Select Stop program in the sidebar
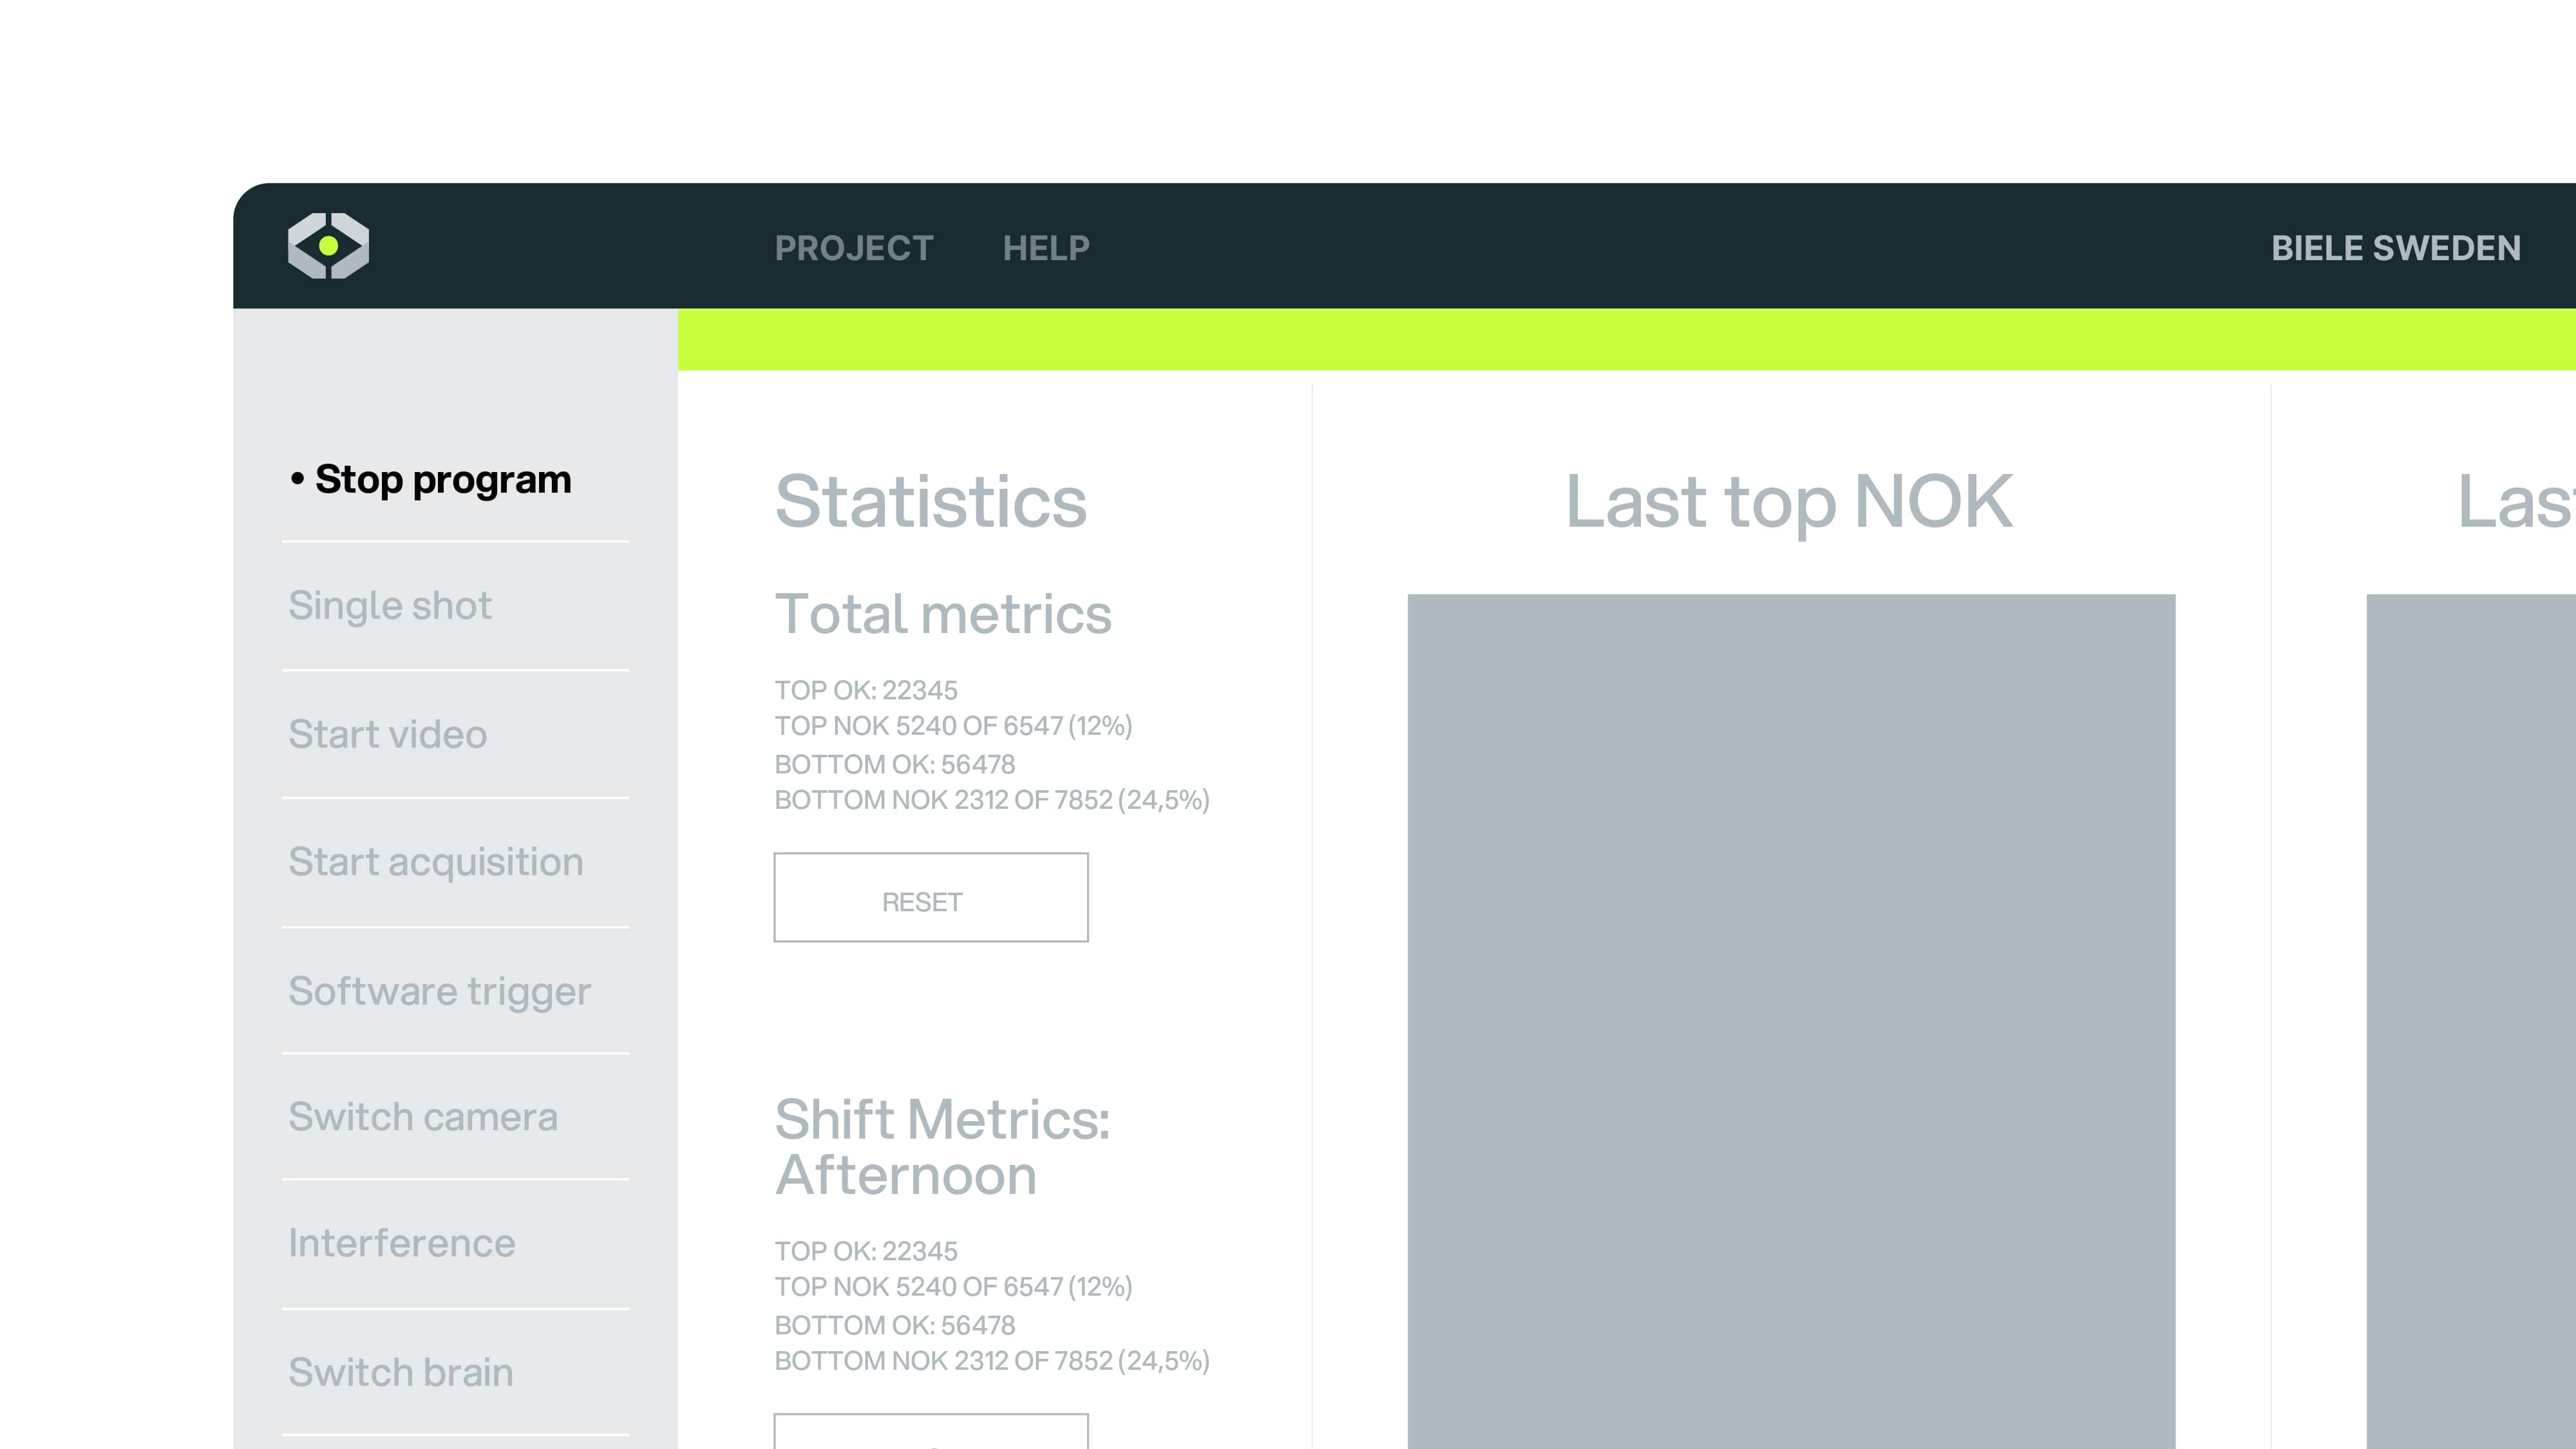This screenshot has height=1449, width=2576. tap(443, 480)
